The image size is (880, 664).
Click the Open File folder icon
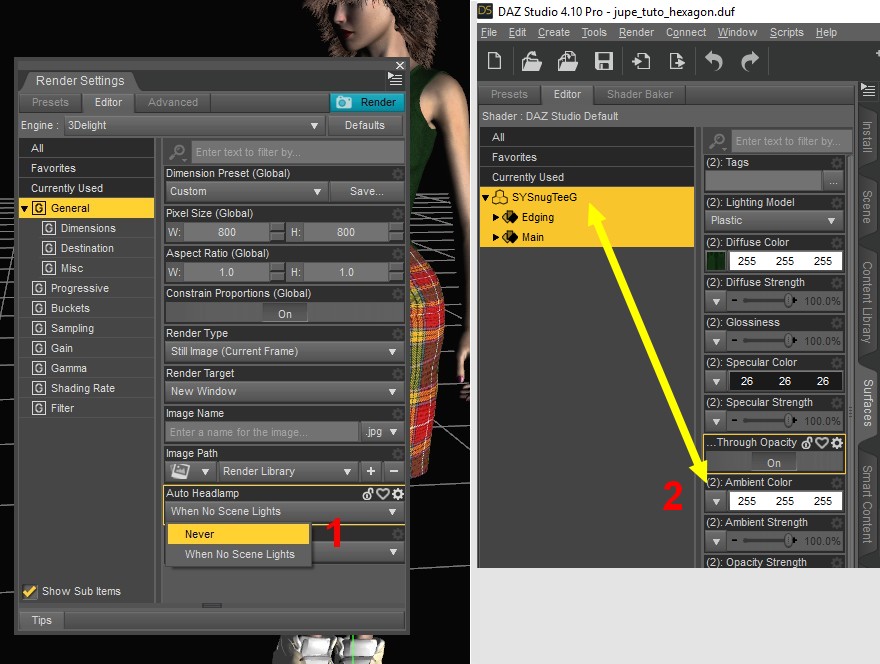[531, 61]
